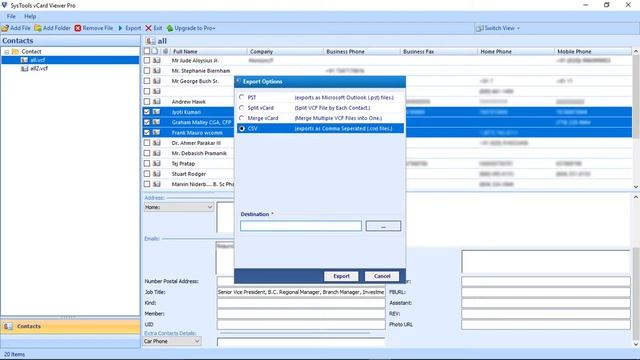Image resolution: width=640 pixels, height=360 pixels.
Task: Sort by the Company column header
Action: click(x=285, y=51)
